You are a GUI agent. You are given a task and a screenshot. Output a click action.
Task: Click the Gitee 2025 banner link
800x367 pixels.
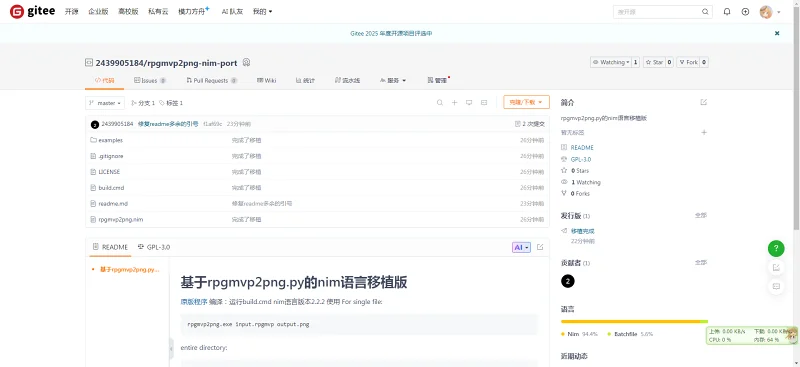(391, 33)
